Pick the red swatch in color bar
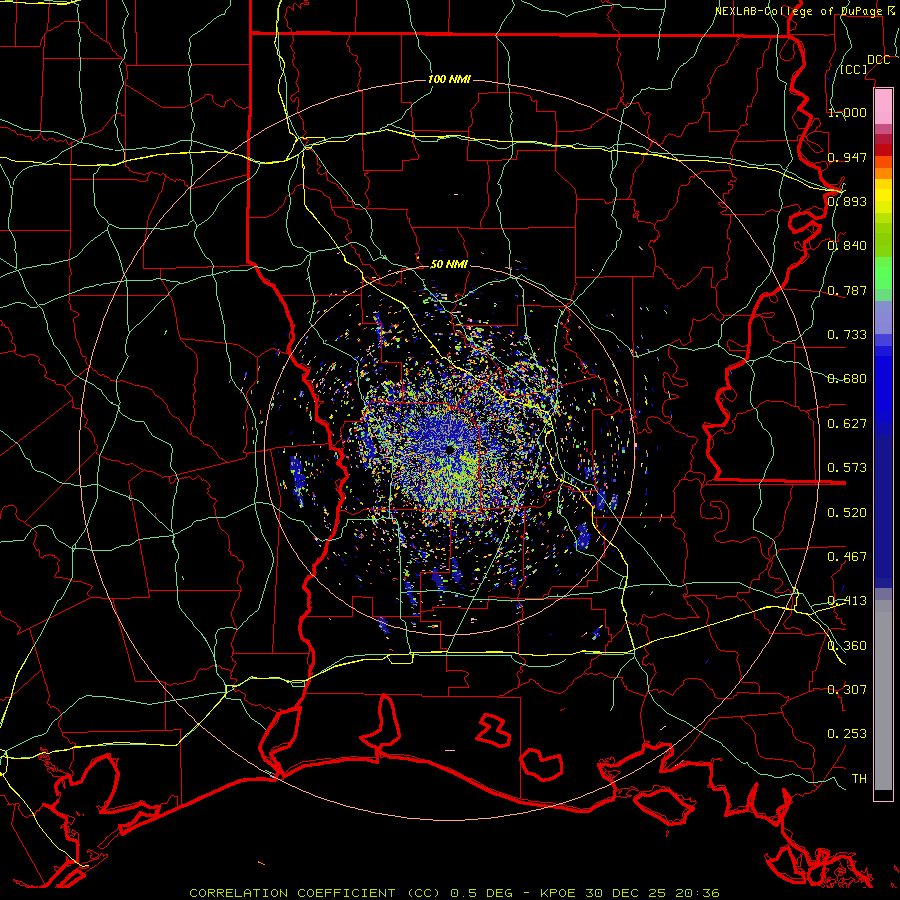900x900 pixels. click(x=883, y=150)
